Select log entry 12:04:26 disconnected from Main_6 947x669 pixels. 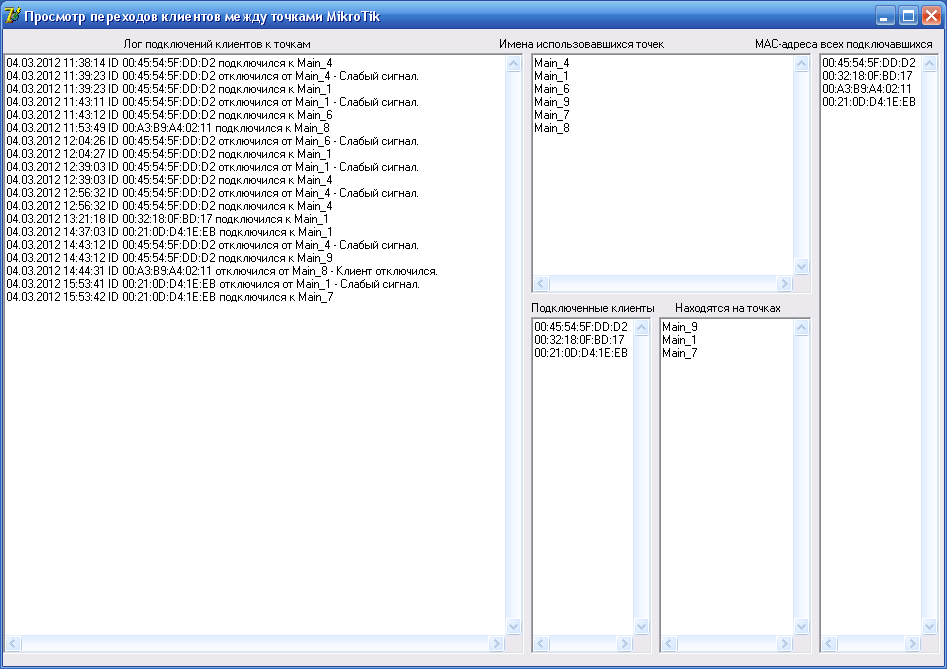[213, 141]
